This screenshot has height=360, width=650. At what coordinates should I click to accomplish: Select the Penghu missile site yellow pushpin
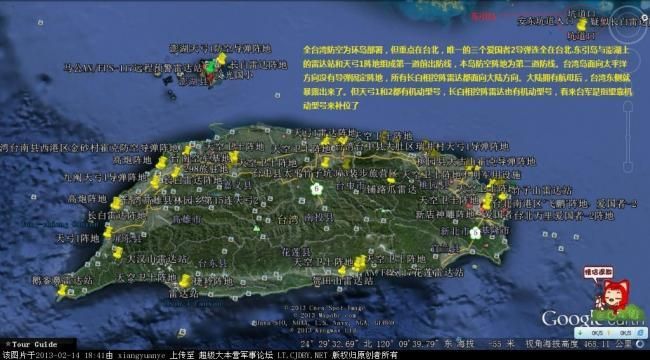pos(222,58)
